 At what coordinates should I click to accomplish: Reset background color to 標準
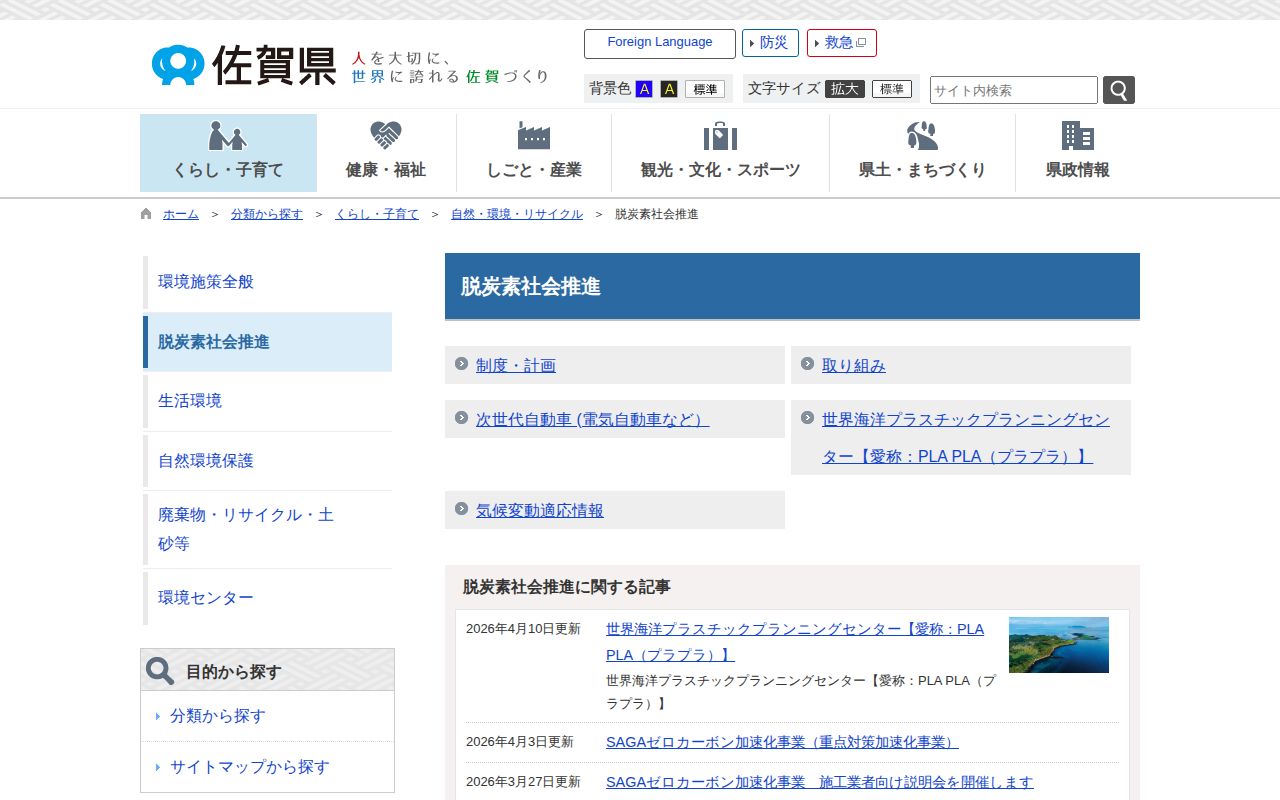pyautogui.click(x=705, y=89)
